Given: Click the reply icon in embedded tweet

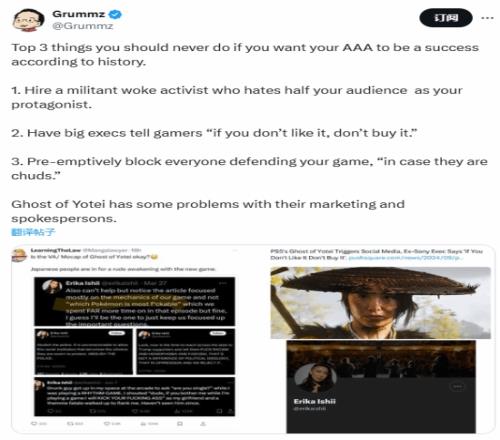Looking at the screenshot, I should click(34, 424).
